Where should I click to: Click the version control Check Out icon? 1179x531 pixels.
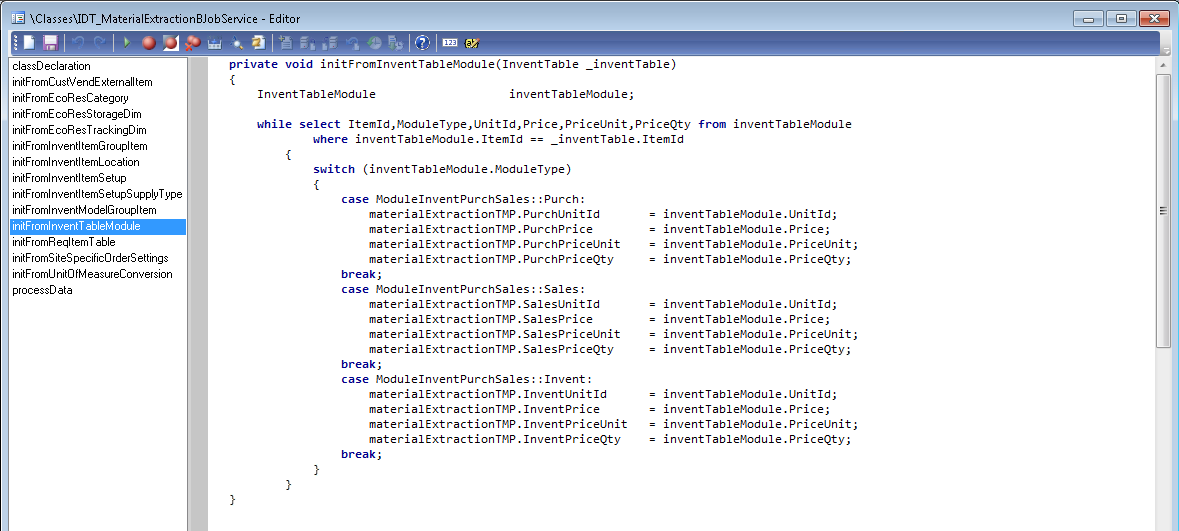[329, 43]
